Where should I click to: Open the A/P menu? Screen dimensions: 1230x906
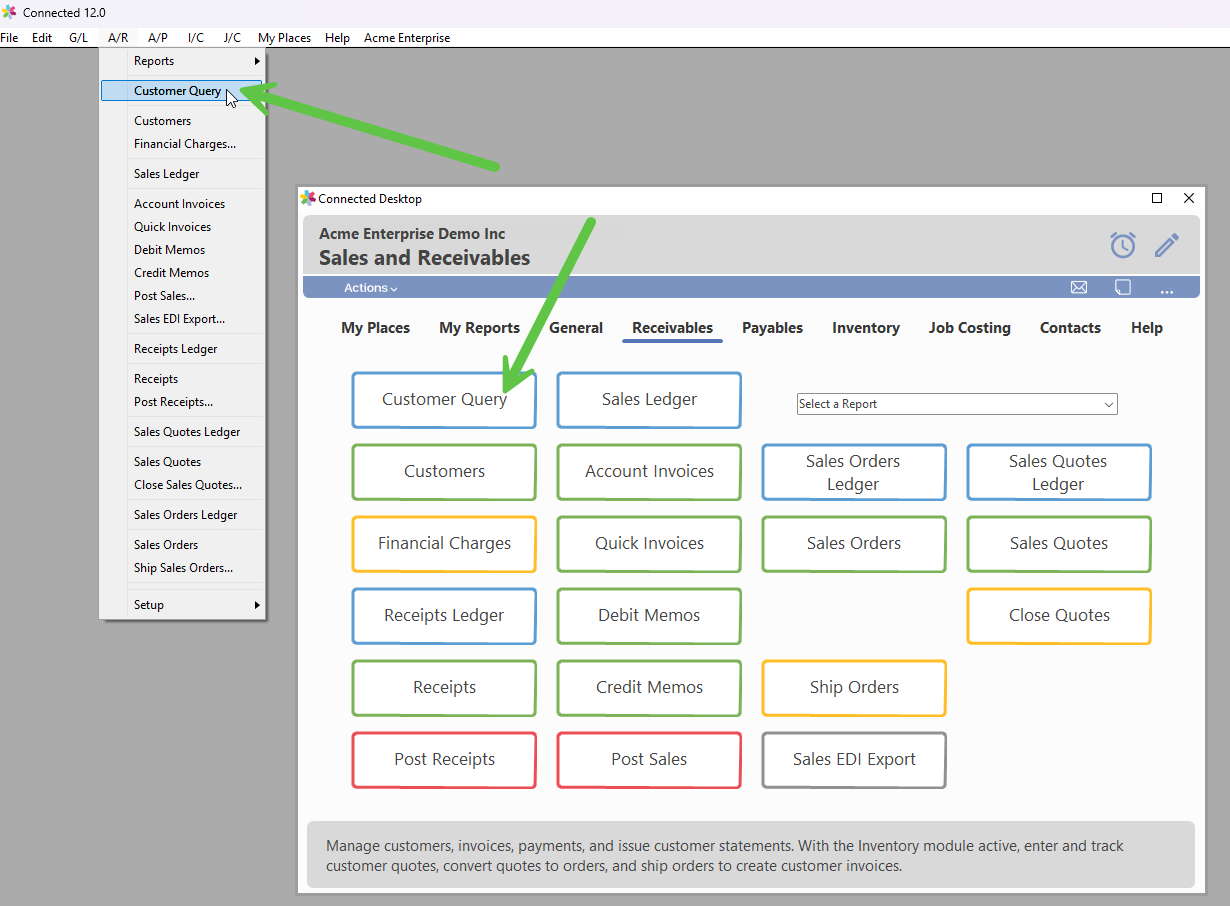[158, 38]
